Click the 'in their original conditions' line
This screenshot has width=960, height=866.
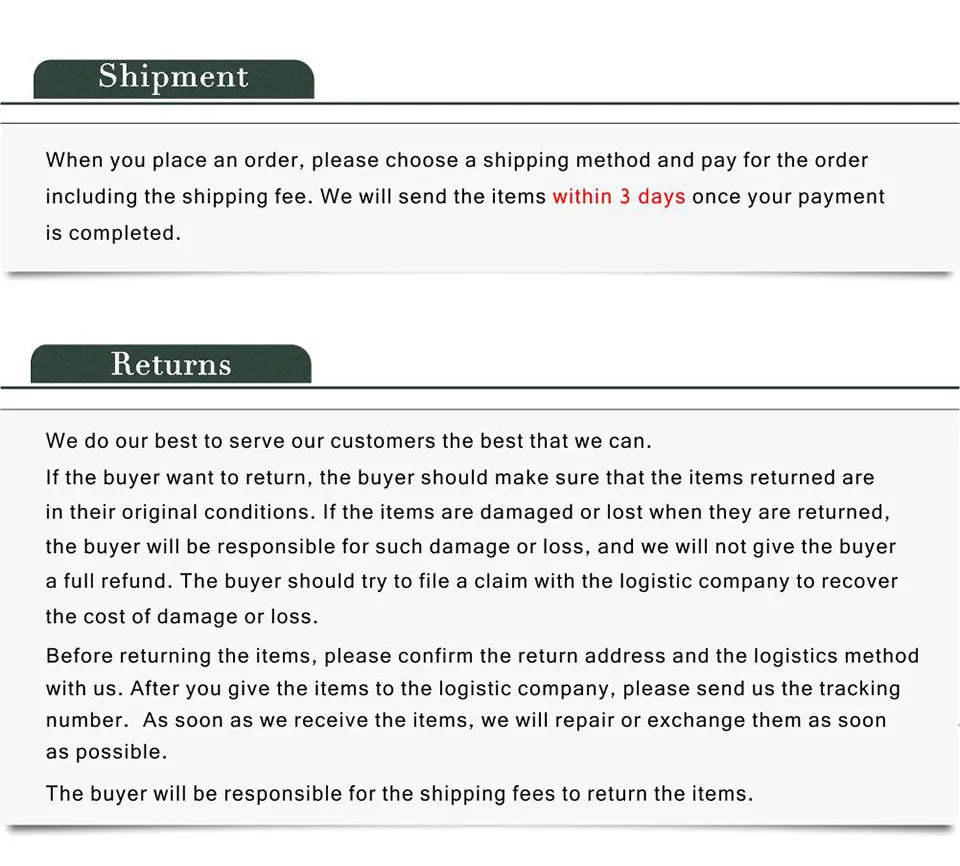(467, 512)
